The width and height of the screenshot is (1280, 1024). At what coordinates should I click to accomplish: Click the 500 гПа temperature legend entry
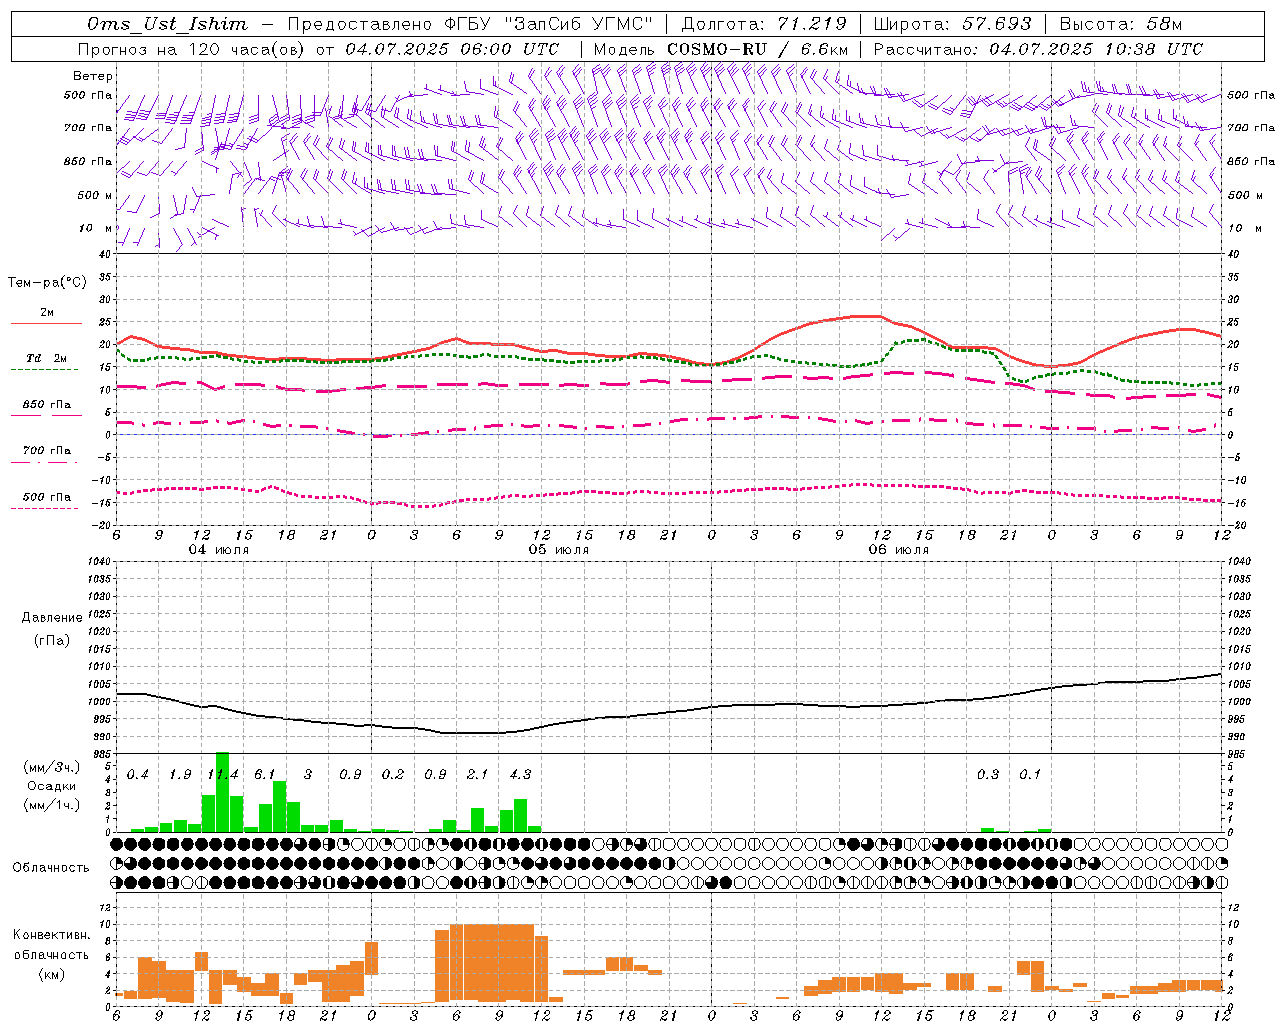[47, 497]
